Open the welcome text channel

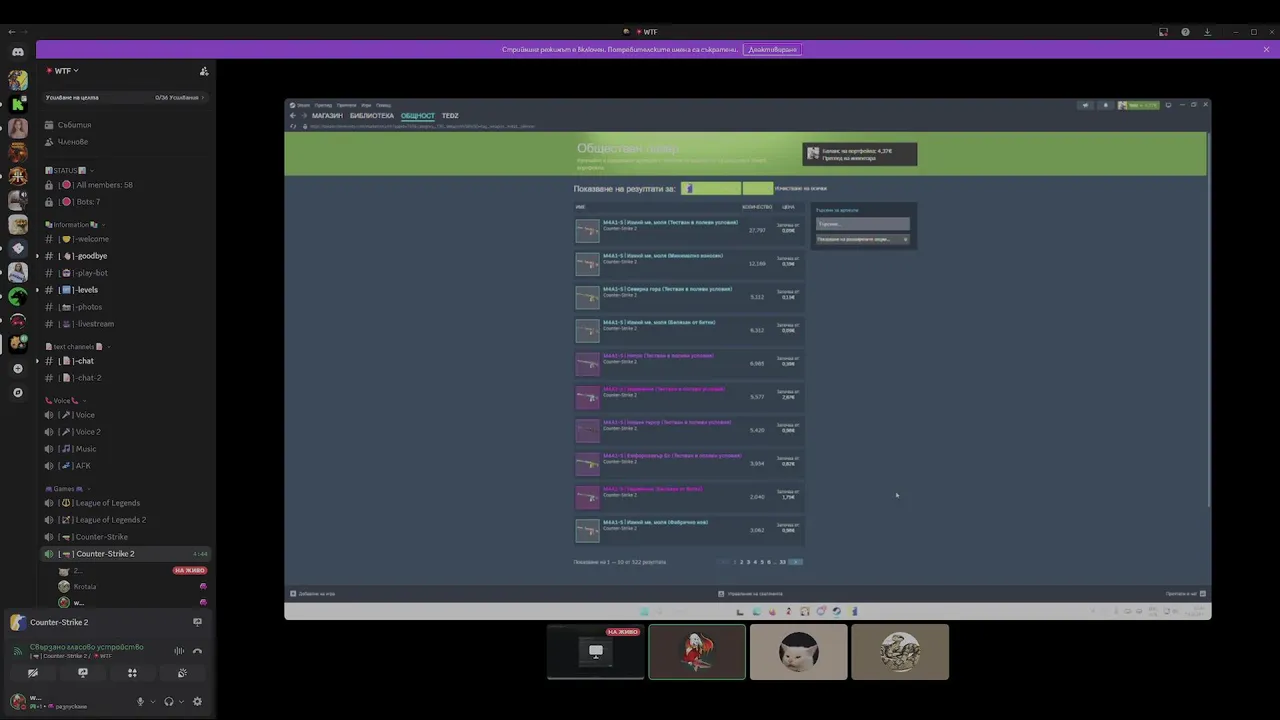pyautogui.click(x=124, y=239)
